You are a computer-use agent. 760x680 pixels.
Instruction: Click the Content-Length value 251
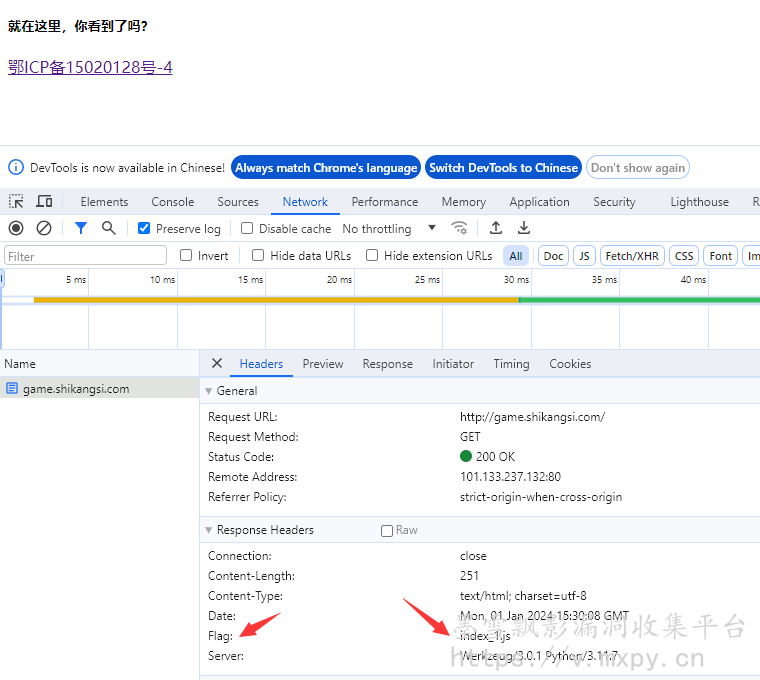point(469,575)
